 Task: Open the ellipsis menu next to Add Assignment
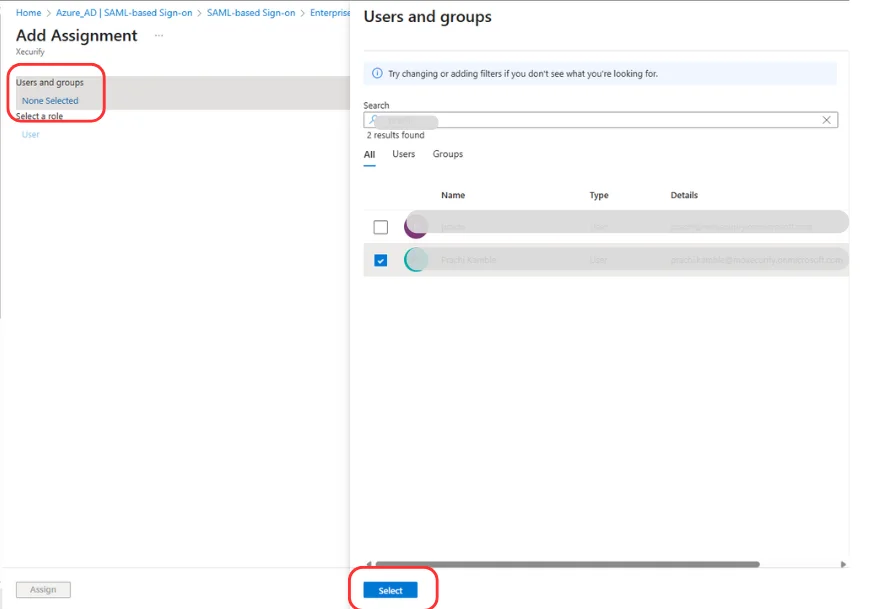click(x=157, y=36)
